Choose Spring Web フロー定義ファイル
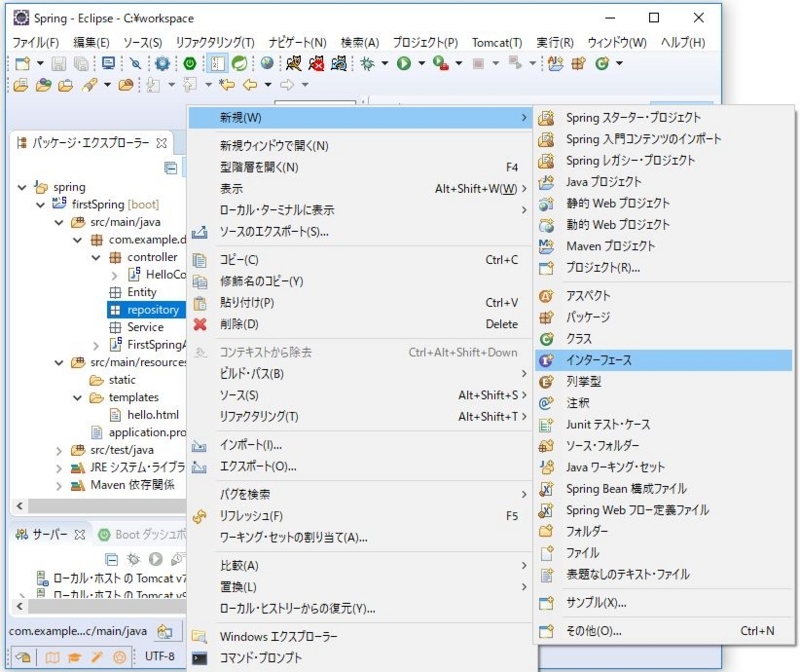 click(663, 510)
